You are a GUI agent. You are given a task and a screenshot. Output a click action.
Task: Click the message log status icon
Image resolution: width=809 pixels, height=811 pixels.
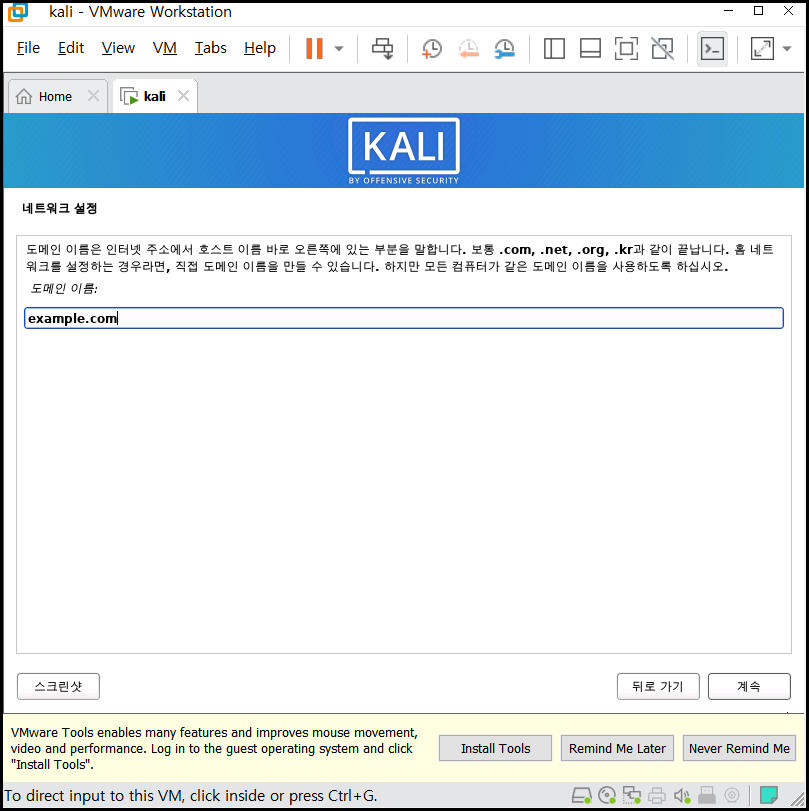click(769, 794)
